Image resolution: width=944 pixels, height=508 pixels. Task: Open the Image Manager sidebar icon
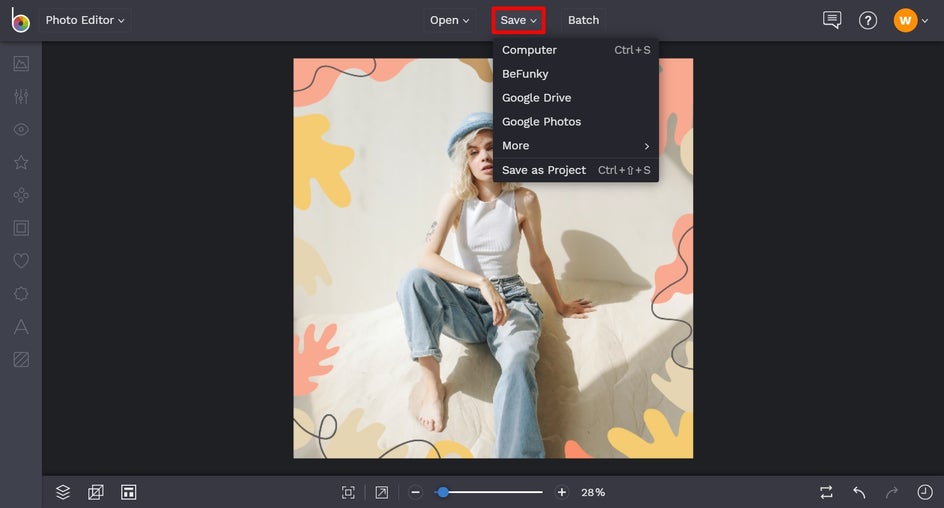click(21, 63)
